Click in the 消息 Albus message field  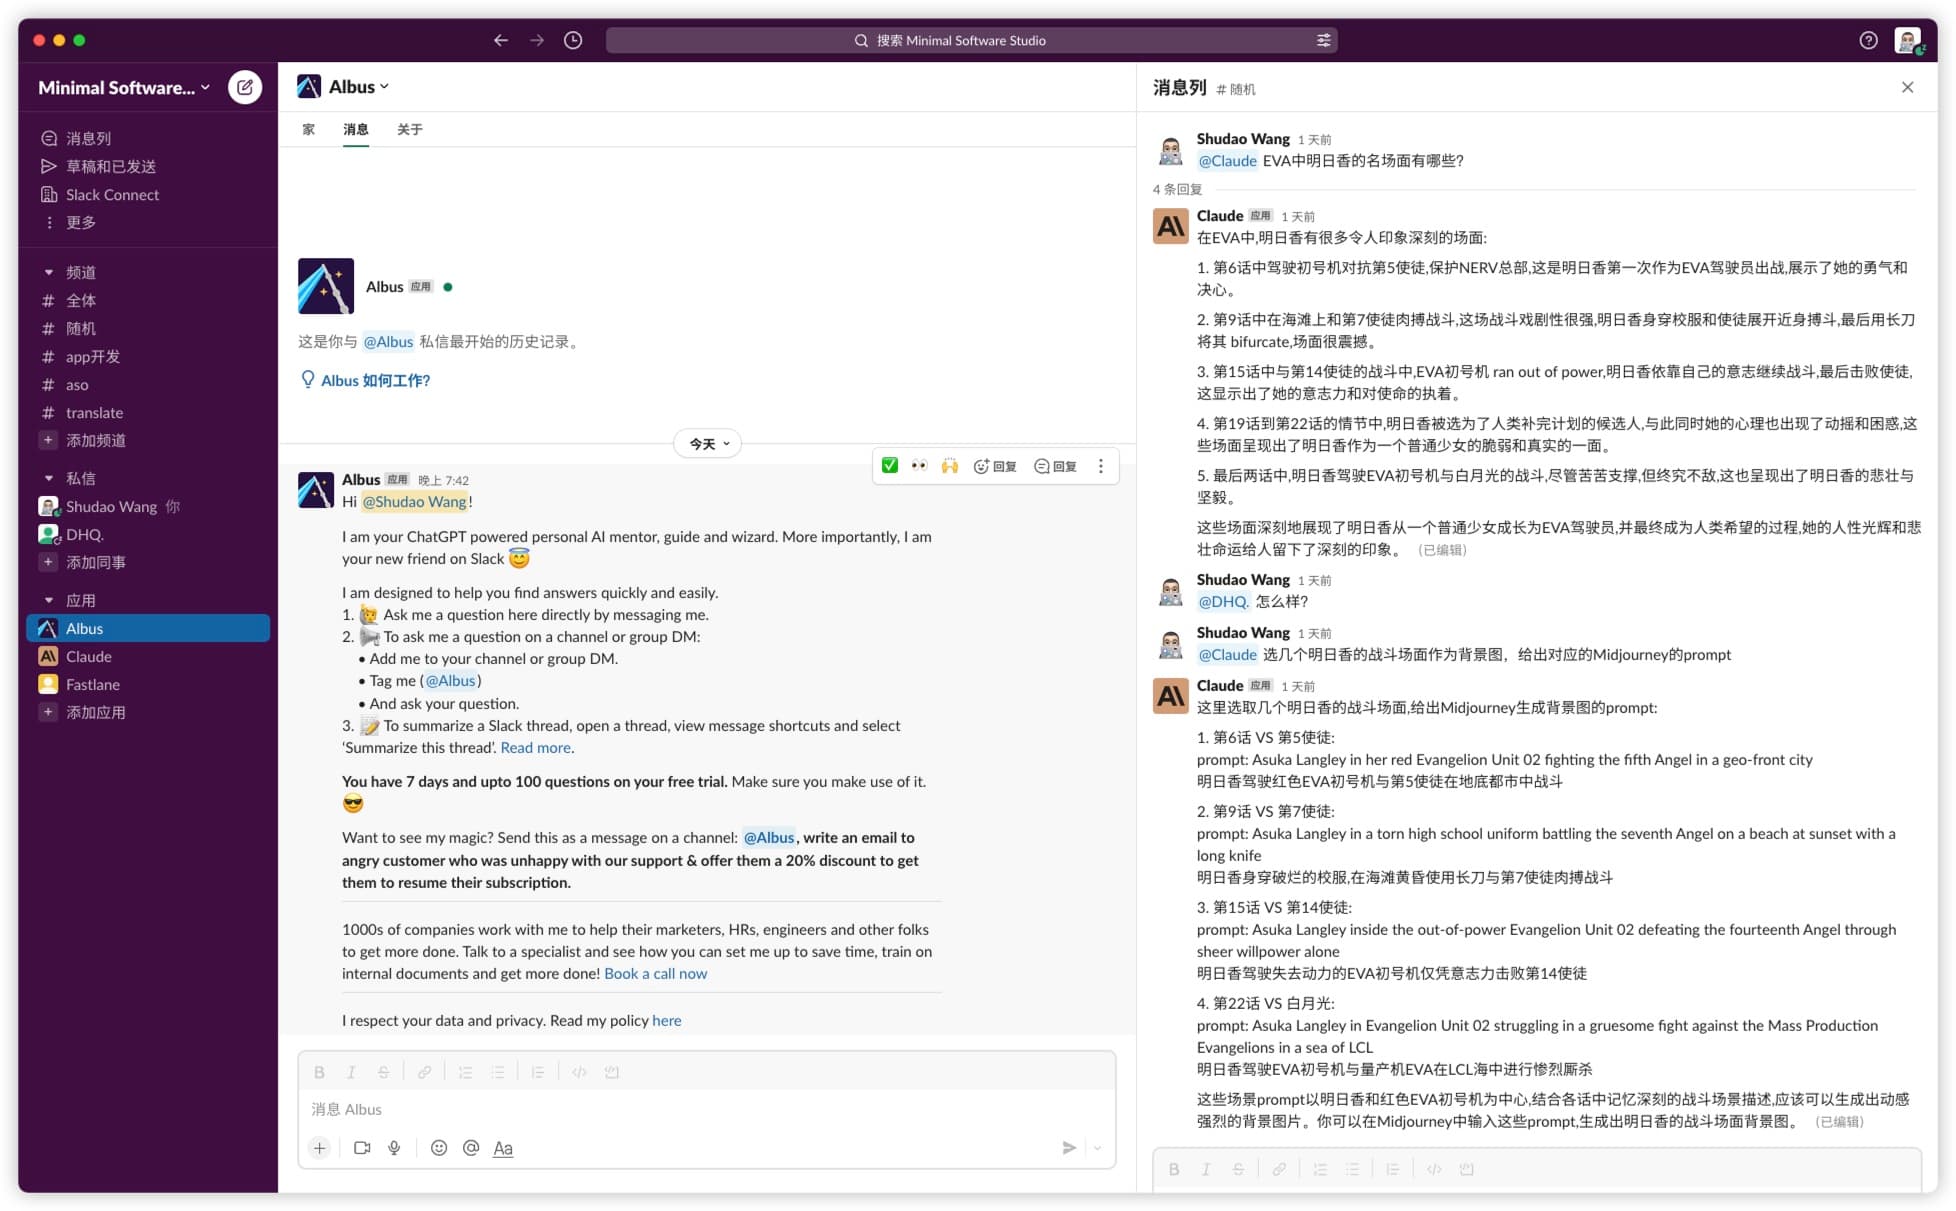coord(706,1109)
